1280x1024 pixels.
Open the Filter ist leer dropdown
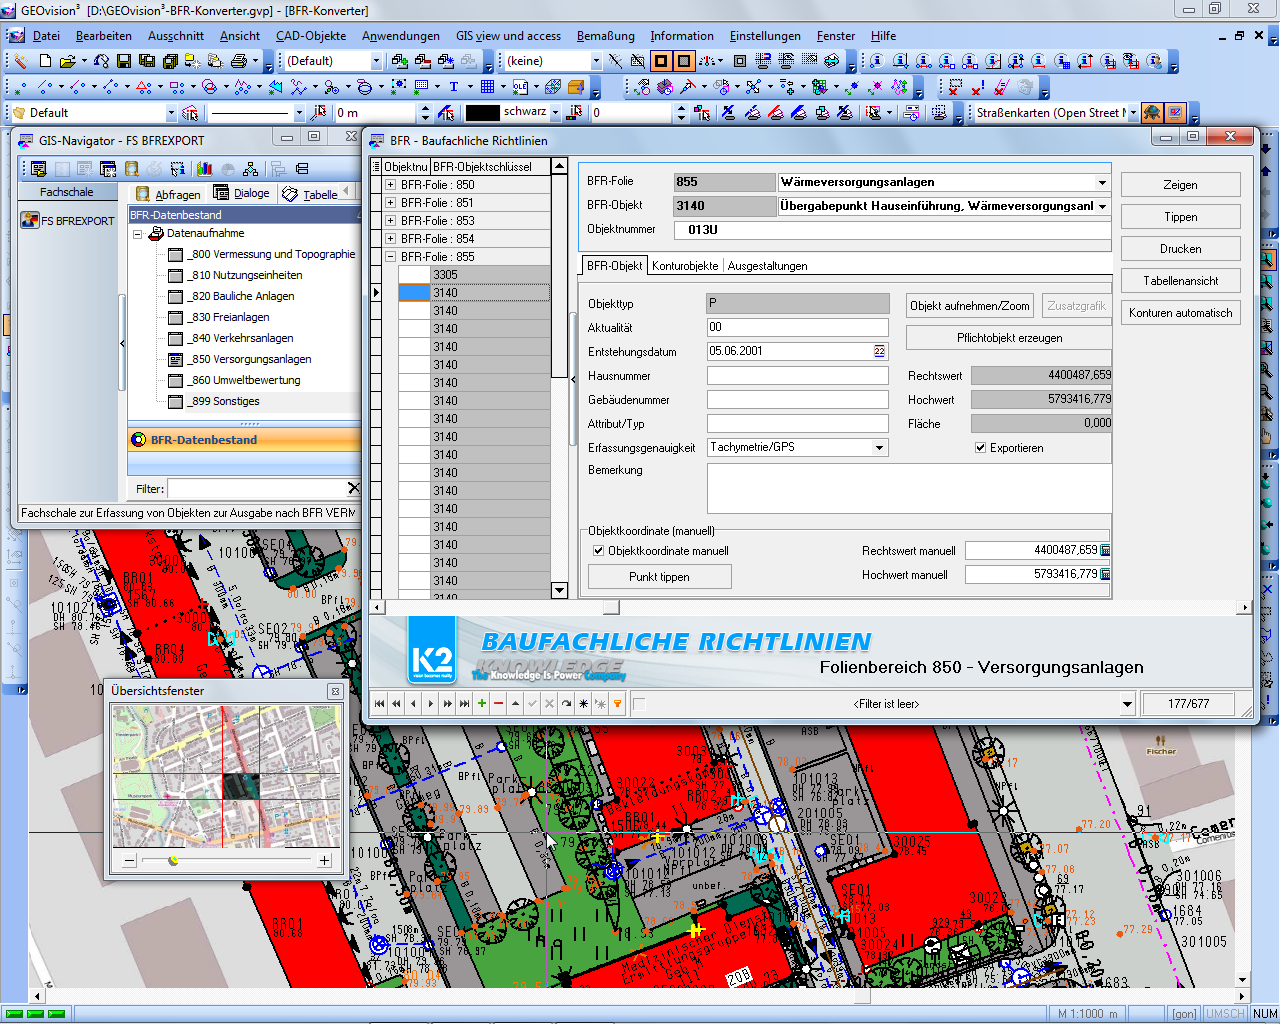pyautogui.click(x=1127, y=704)
